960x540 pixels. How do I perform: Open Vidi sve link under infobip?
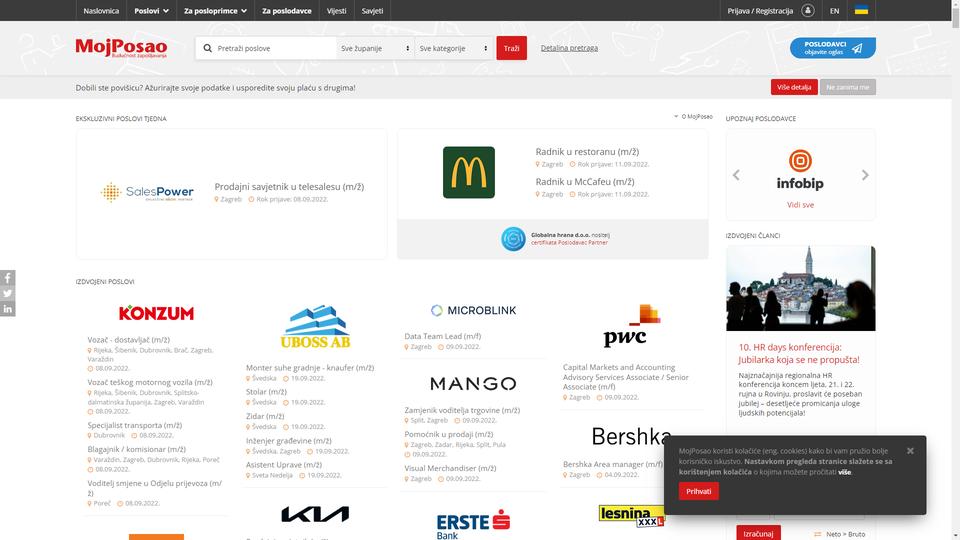pos(800,205)
